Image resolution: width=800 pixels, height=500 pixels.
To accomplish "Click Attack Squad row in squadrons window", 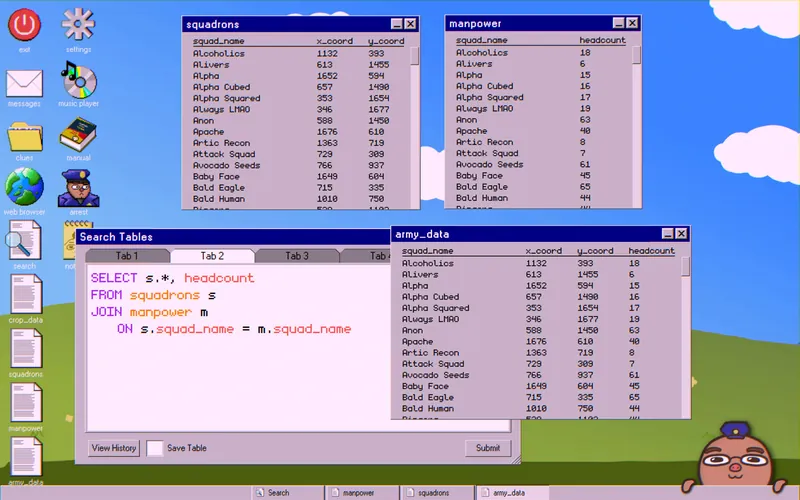I will [x=298, y=154].
